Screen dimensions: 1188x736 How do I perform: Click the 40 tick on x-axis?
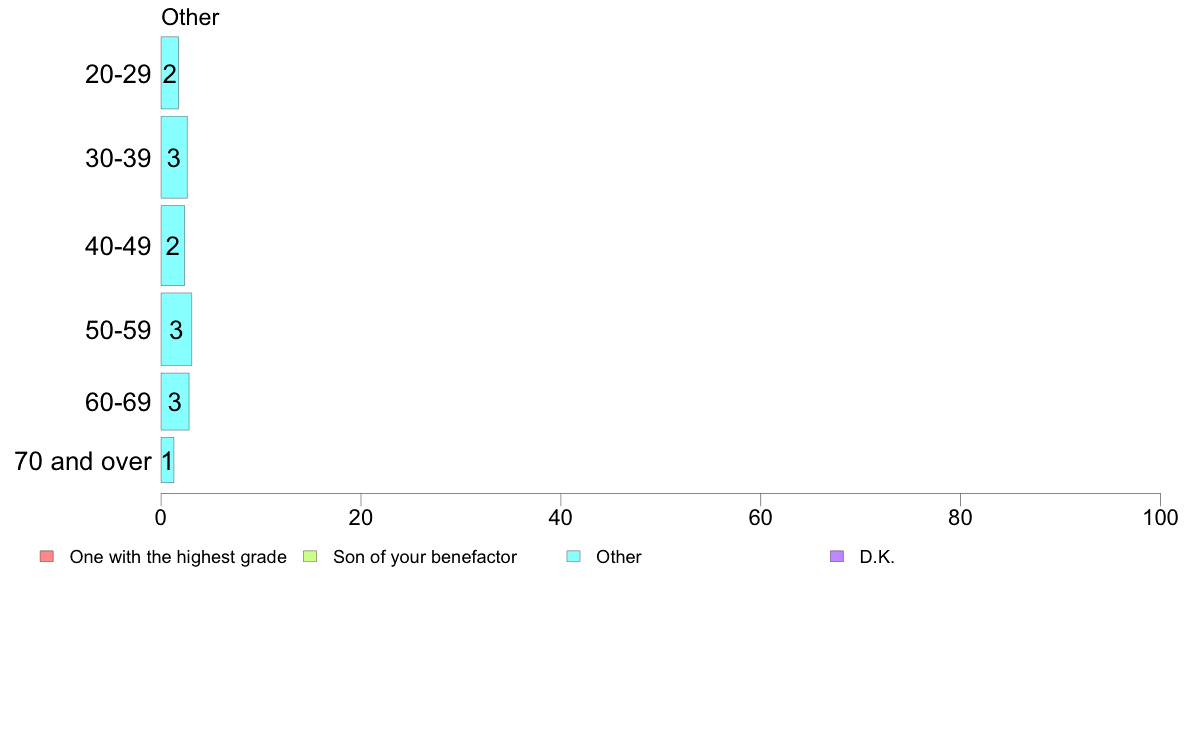(x=561, y=518)
